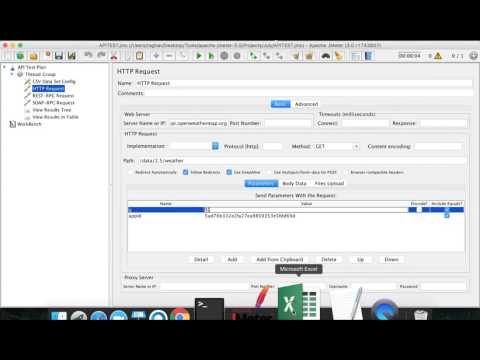This screenshot has height=360, width=480.
Task: Open the Templates icon in JMeter toolbar
Action: click(x=20, y=56)
